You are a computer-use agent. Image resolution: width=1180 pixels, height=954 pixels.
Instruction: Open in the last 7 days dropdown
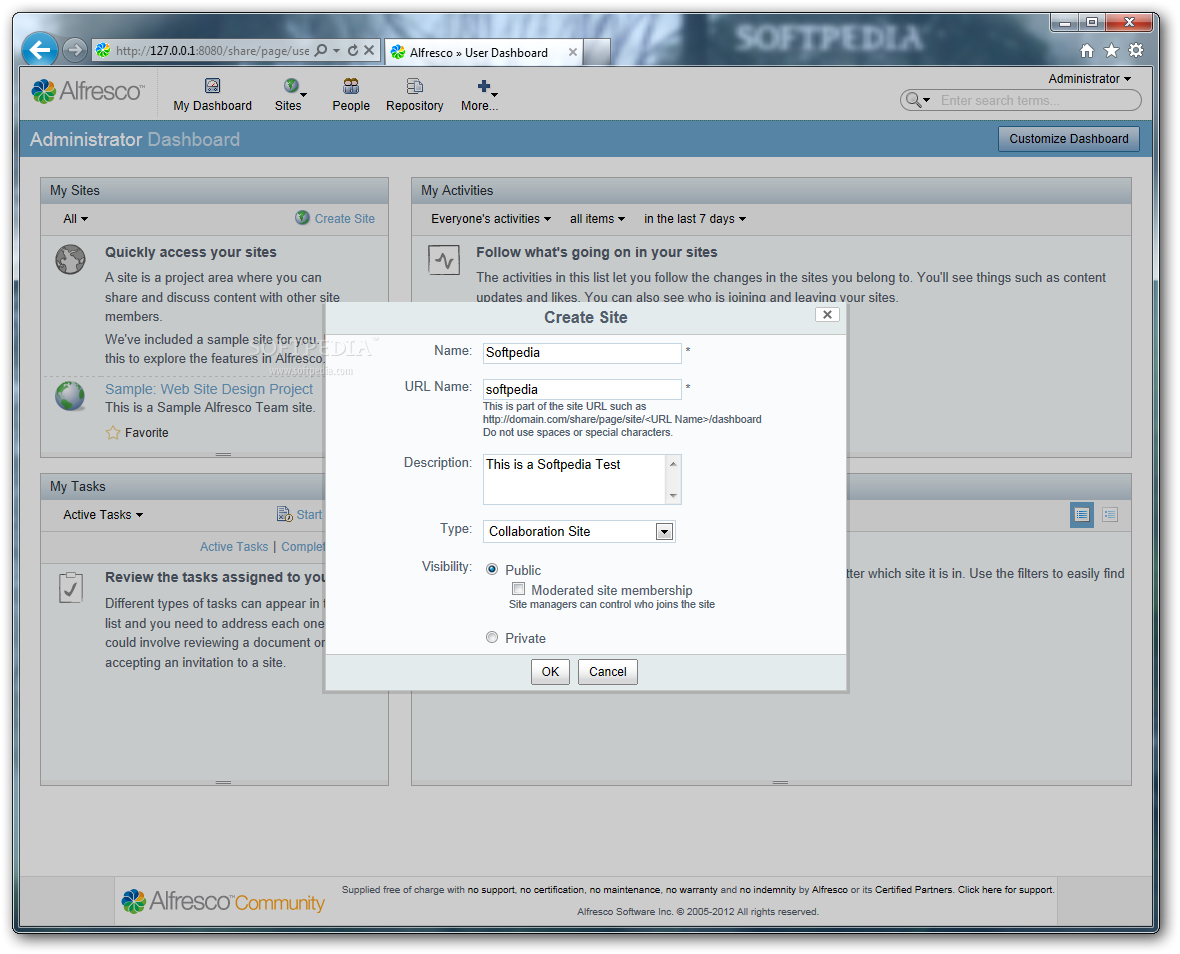point(695,219)
